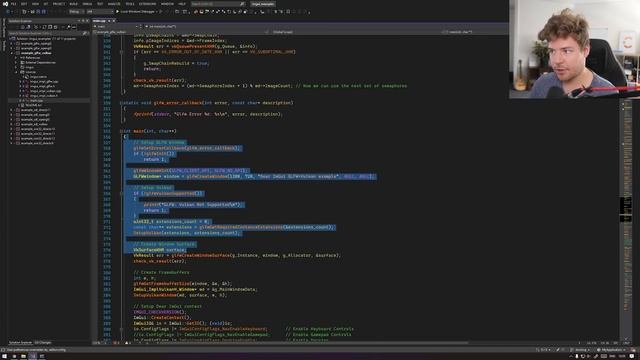Click the vertical scrollbar of the code editor
The height and width of the screenshot is (360, 640).
click(625, 220)
